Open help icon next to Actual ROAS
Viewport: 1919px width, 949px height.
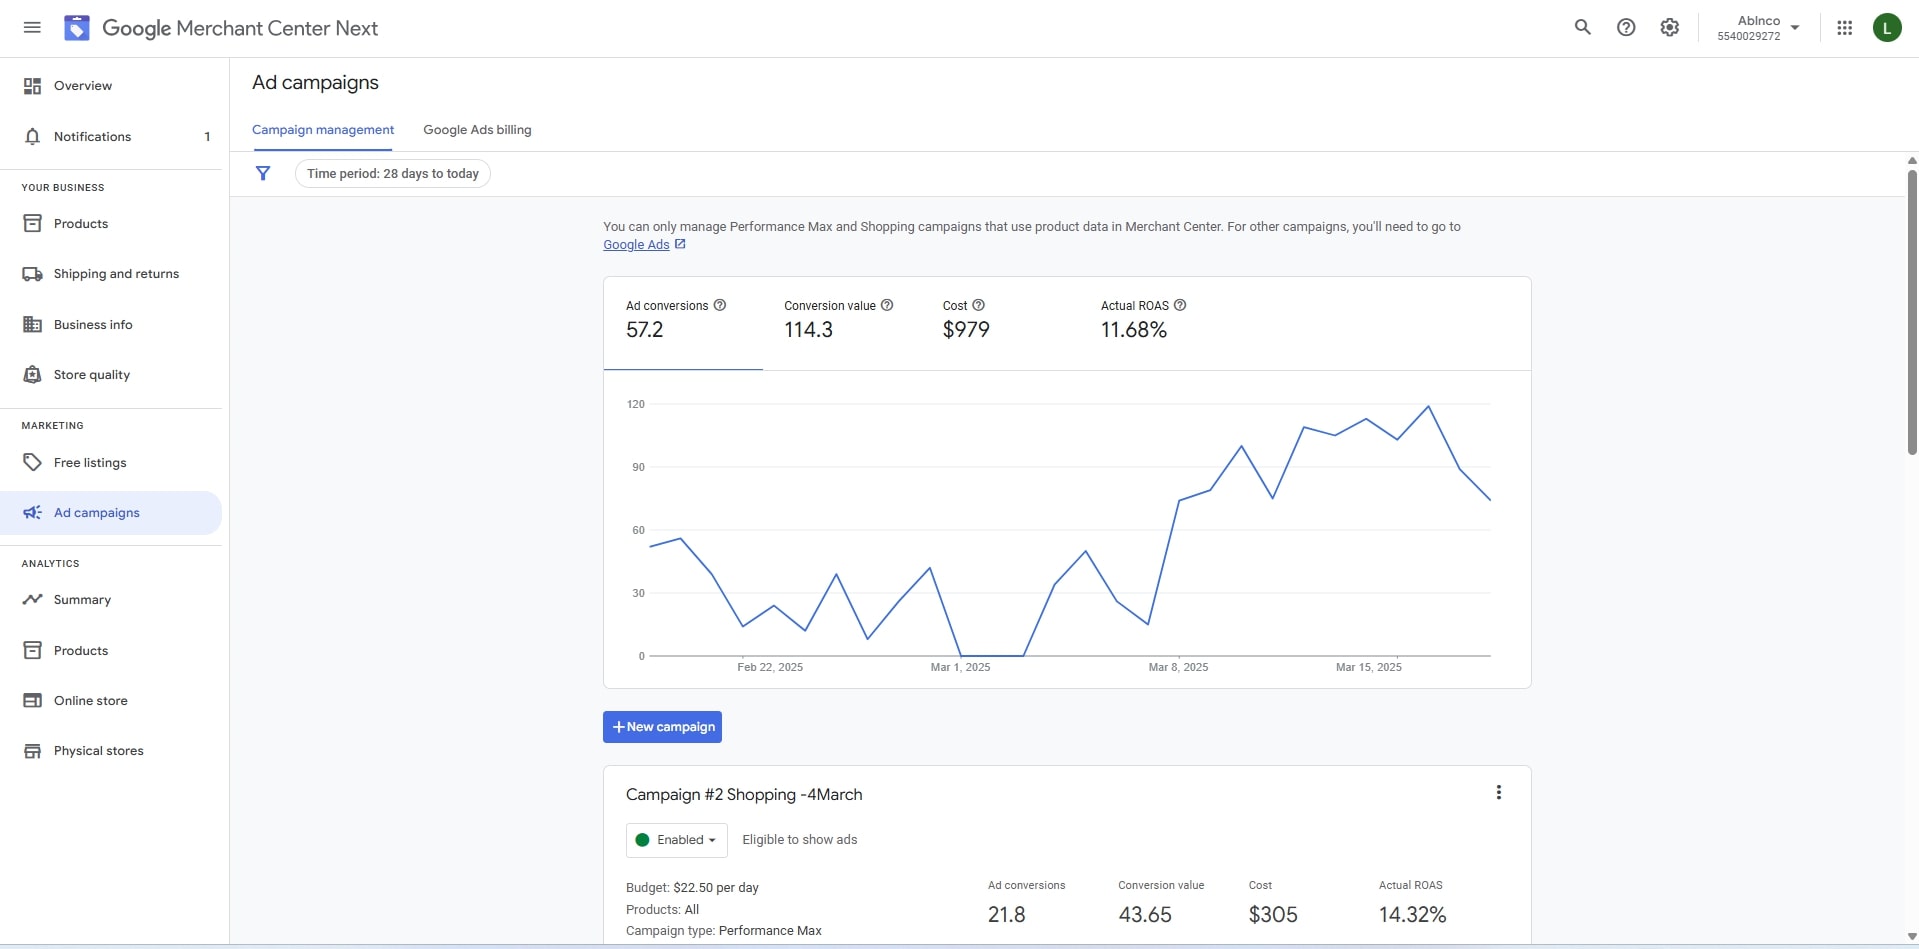(1180, 305)
